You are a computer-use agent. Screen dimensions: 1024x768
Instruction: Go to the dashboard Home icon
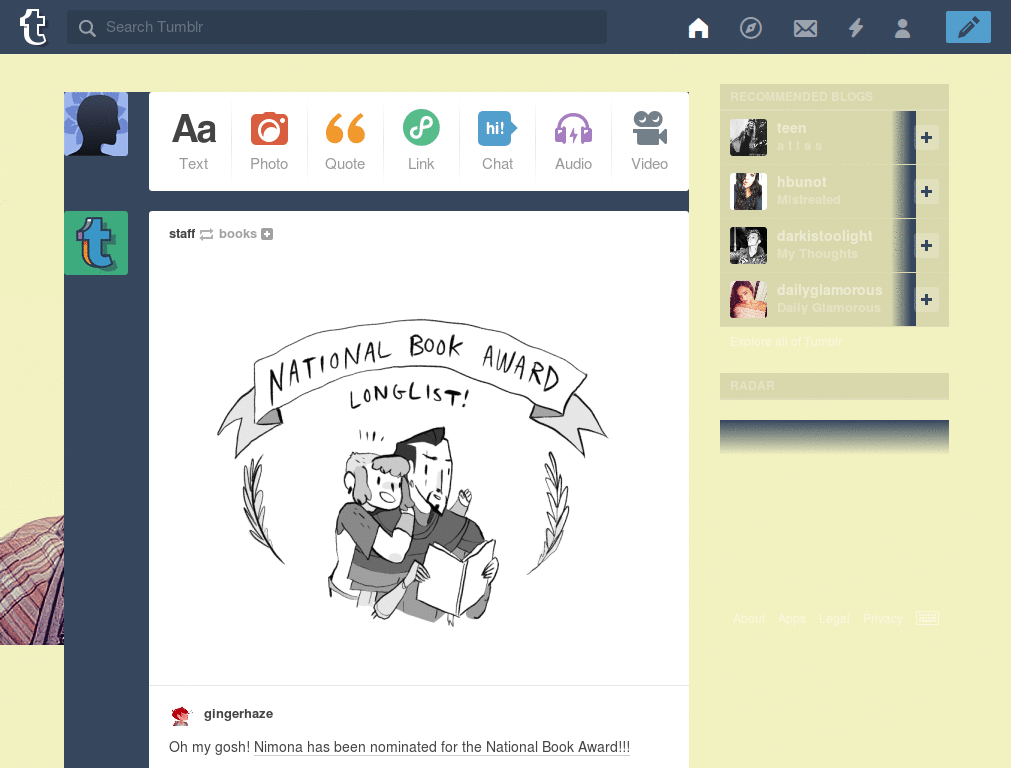click(x=698, y=27)
